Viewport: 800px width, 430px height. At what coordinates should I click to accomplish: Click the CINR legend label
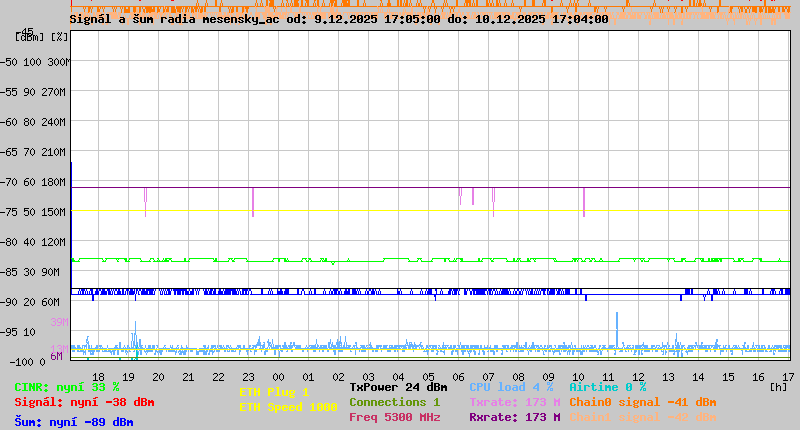[67, 387]
